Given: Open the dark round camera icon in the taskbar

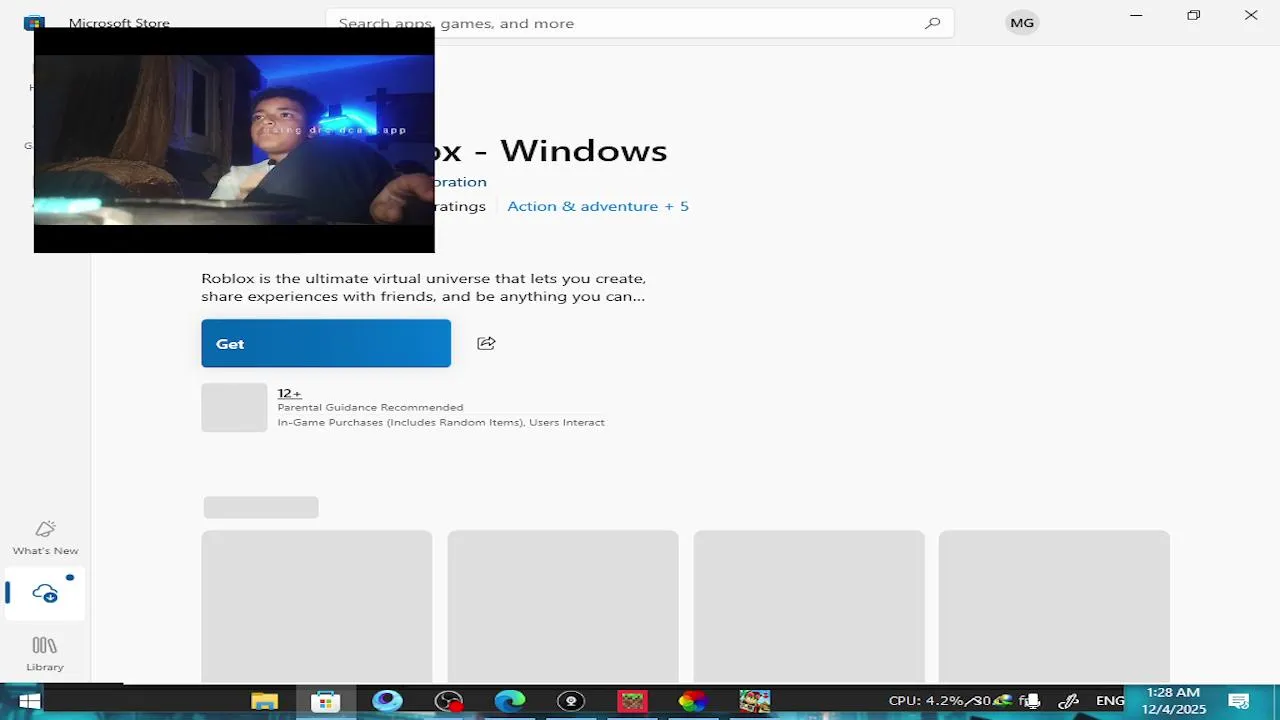Looking at the screenshot, I should point(570,701).
